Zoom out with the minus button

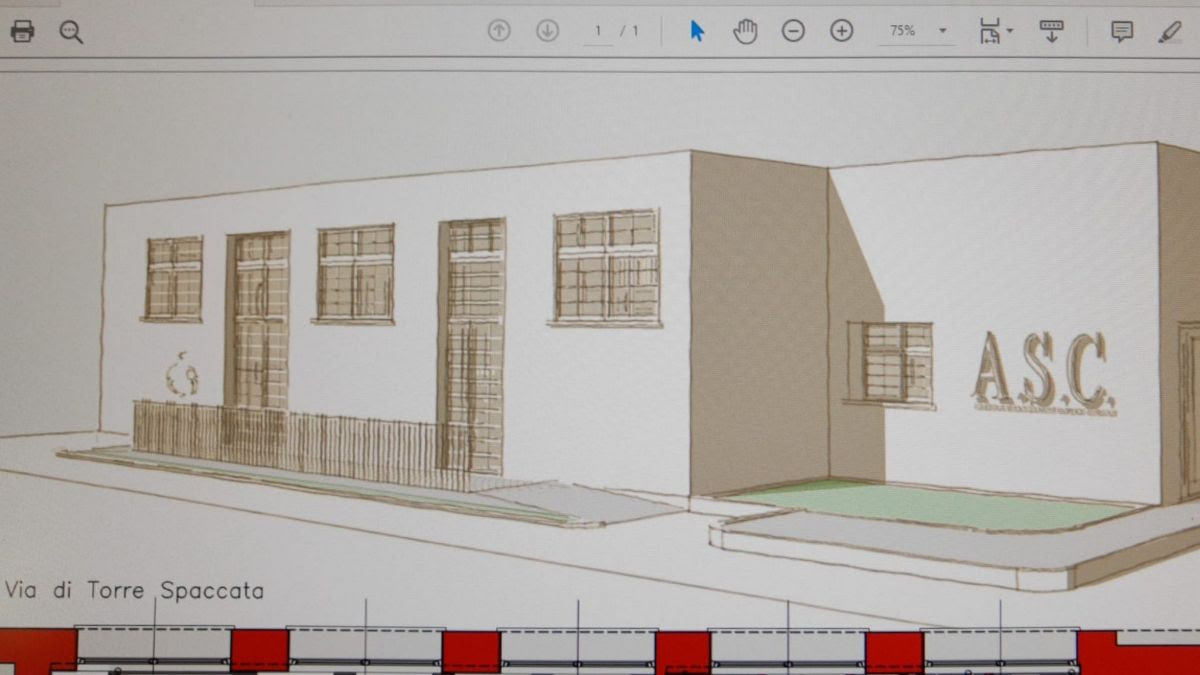(x=793, y=31)
